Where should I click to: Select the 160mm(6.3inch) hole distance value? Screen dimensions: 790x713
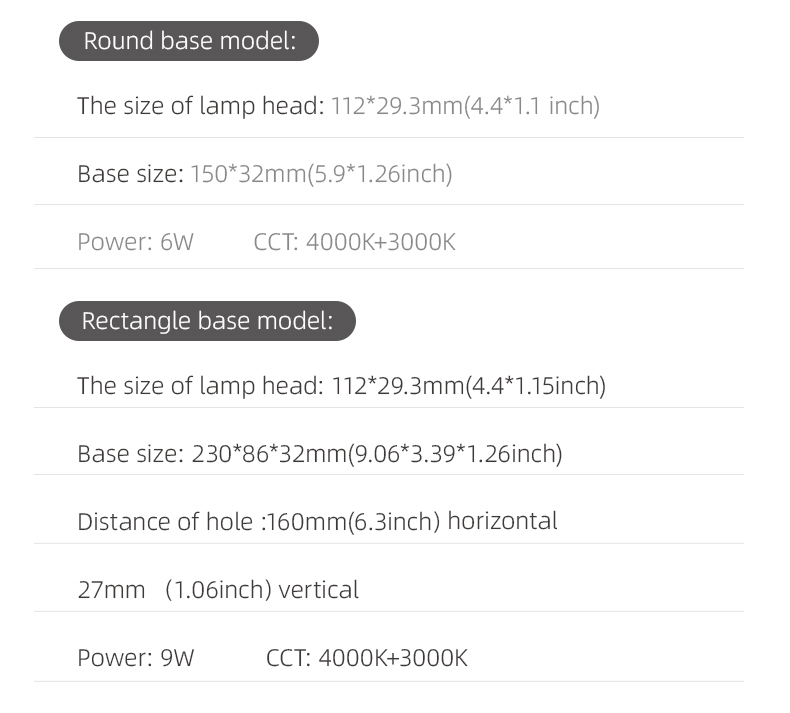[353, 521]
